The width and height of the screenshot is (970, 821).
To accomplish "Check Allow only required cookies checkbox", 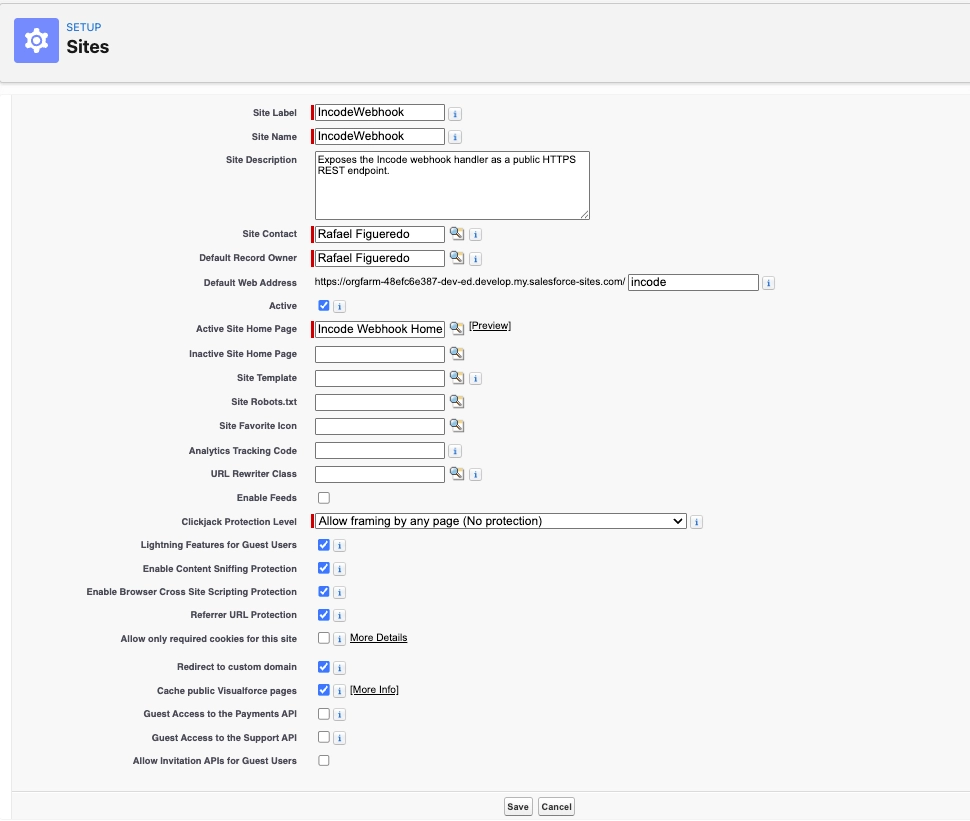I will click(x=324, y=638).
